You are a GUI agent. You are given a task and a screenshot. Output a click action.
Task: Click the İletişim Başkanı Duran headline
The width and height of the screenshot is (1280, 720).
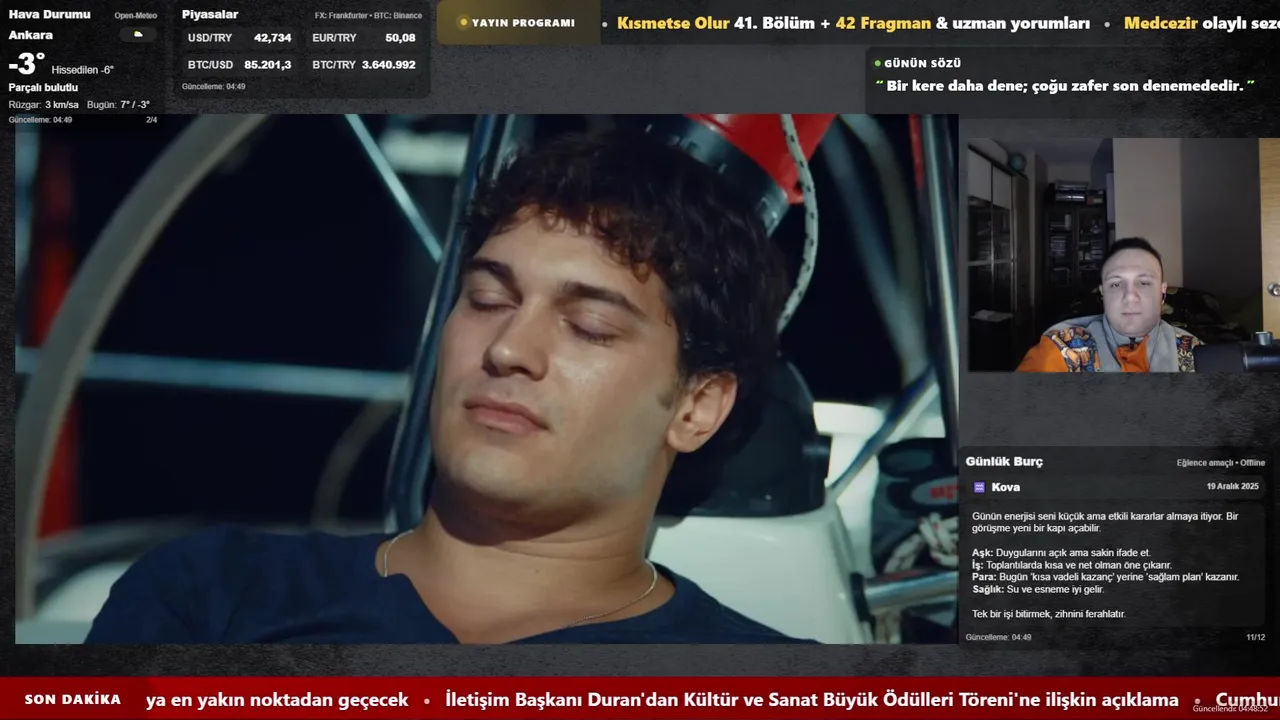[x=812, y=700]
